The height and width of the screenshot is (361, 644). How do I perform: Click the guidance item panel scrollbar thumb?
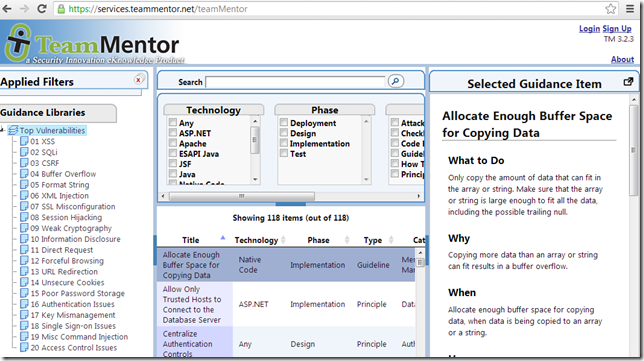click(x=634, y=150)
